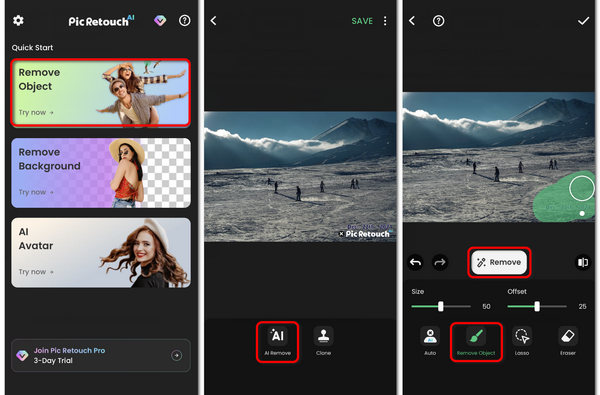Go back from the remove object screen
Viewport: 600px width, 395px height.
(412, 21)
